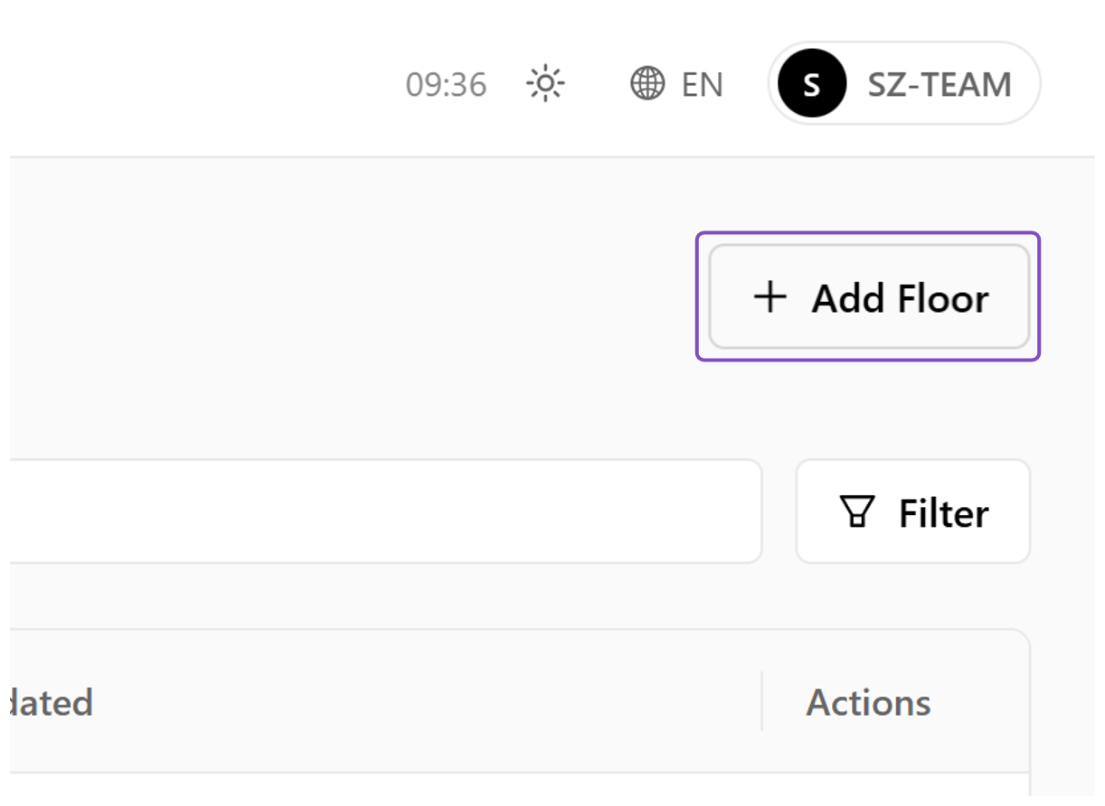
Task: Click the plus icon in Add Floor
Action: point(770,297)
